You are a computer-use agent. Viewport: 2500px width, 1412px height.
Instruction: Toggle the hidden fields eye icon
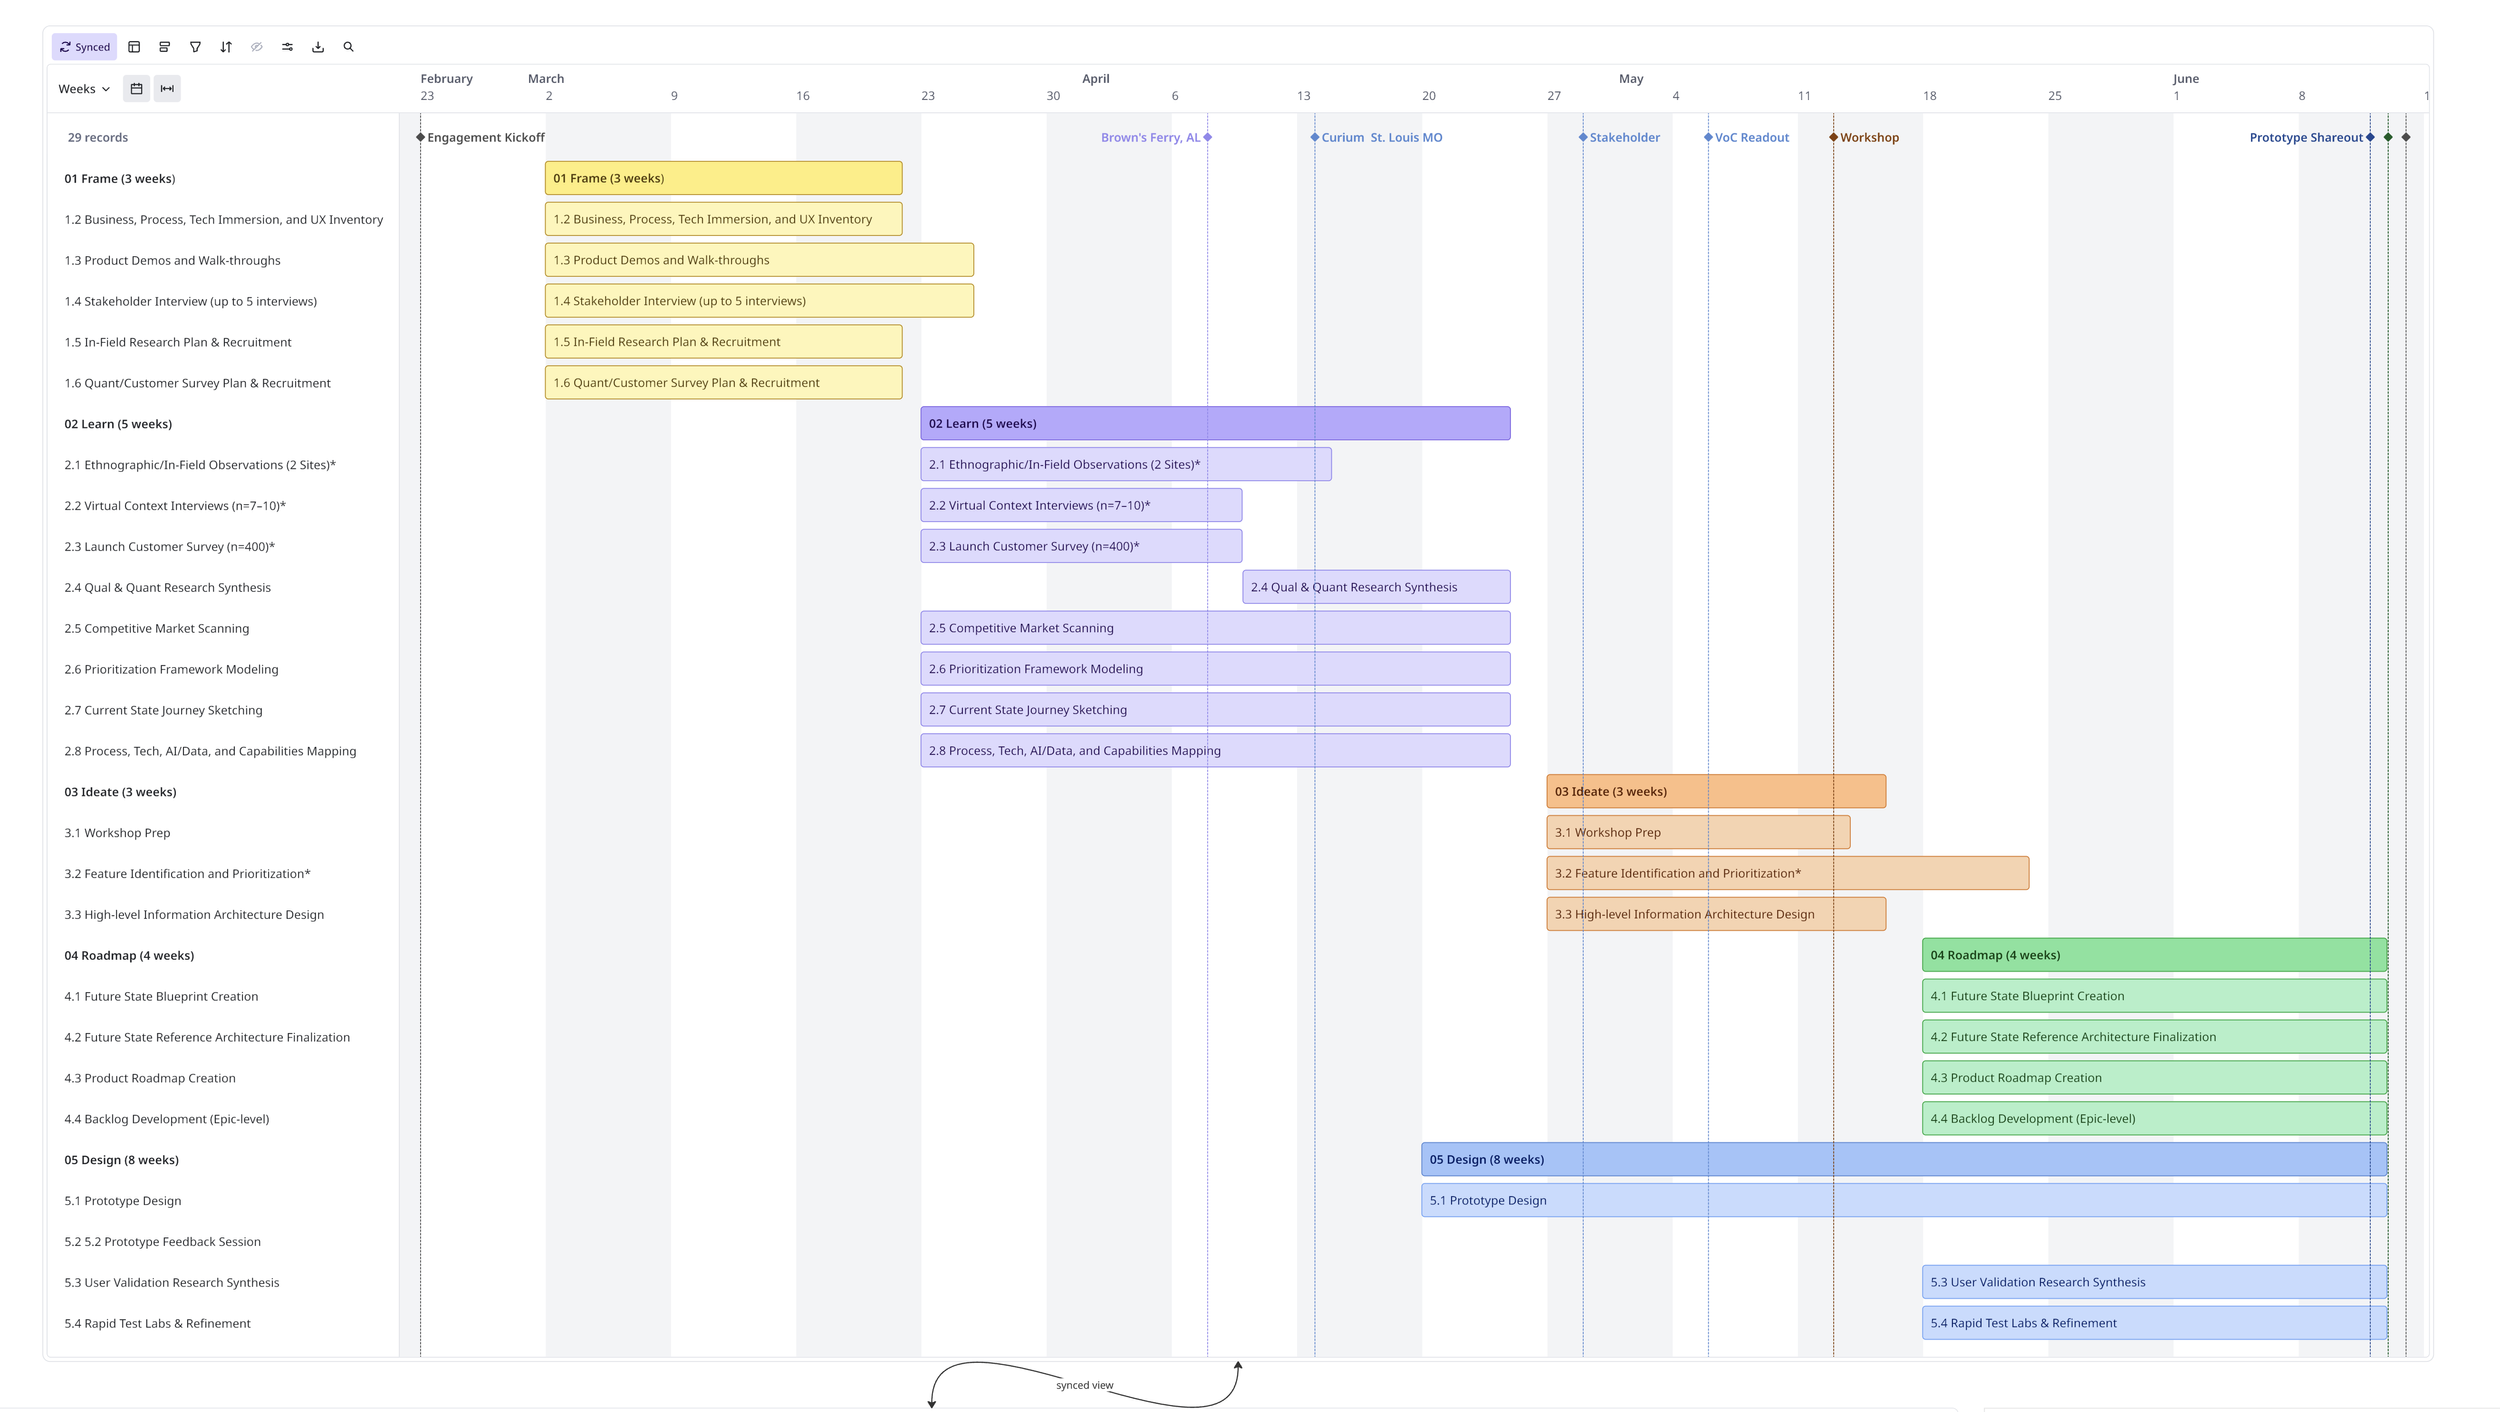257,47
